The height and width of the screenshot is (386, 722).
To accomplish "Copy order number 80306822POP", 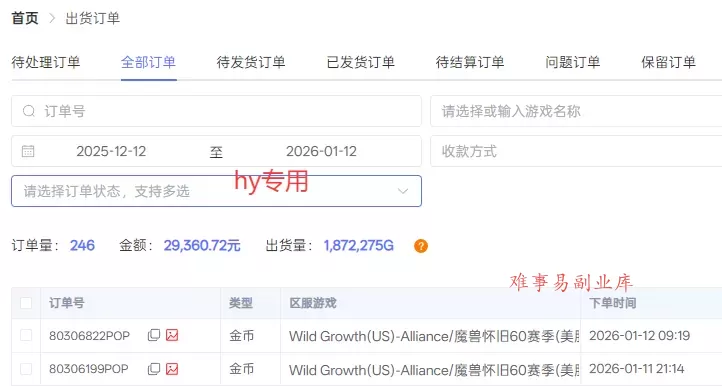I will click(154, 335).
